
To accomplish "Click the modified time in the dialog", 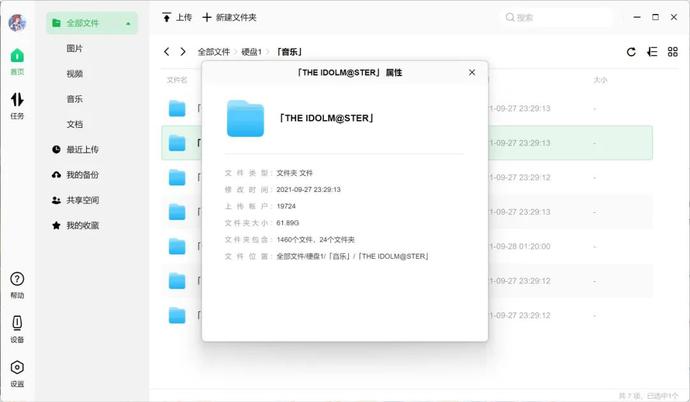I will (308, 190).
